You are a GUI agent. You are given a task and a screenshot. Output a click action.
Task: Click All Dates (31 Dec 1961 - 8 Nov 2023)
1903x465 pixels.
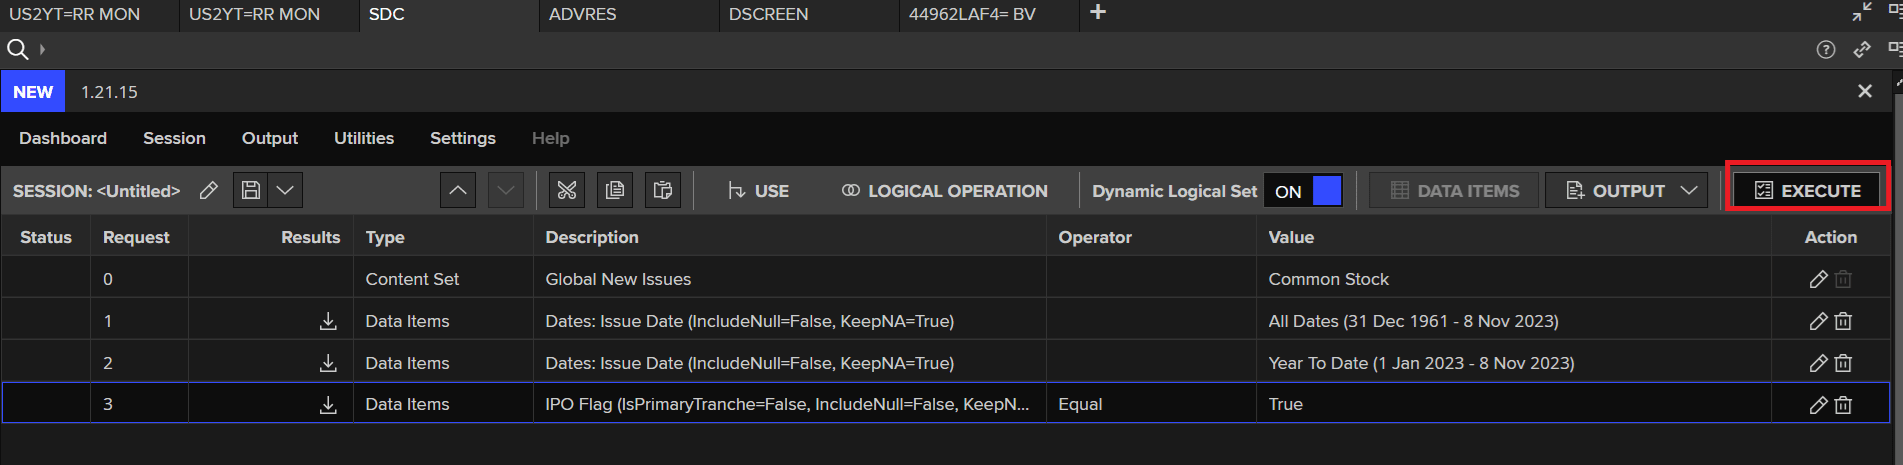point(1413,321)
